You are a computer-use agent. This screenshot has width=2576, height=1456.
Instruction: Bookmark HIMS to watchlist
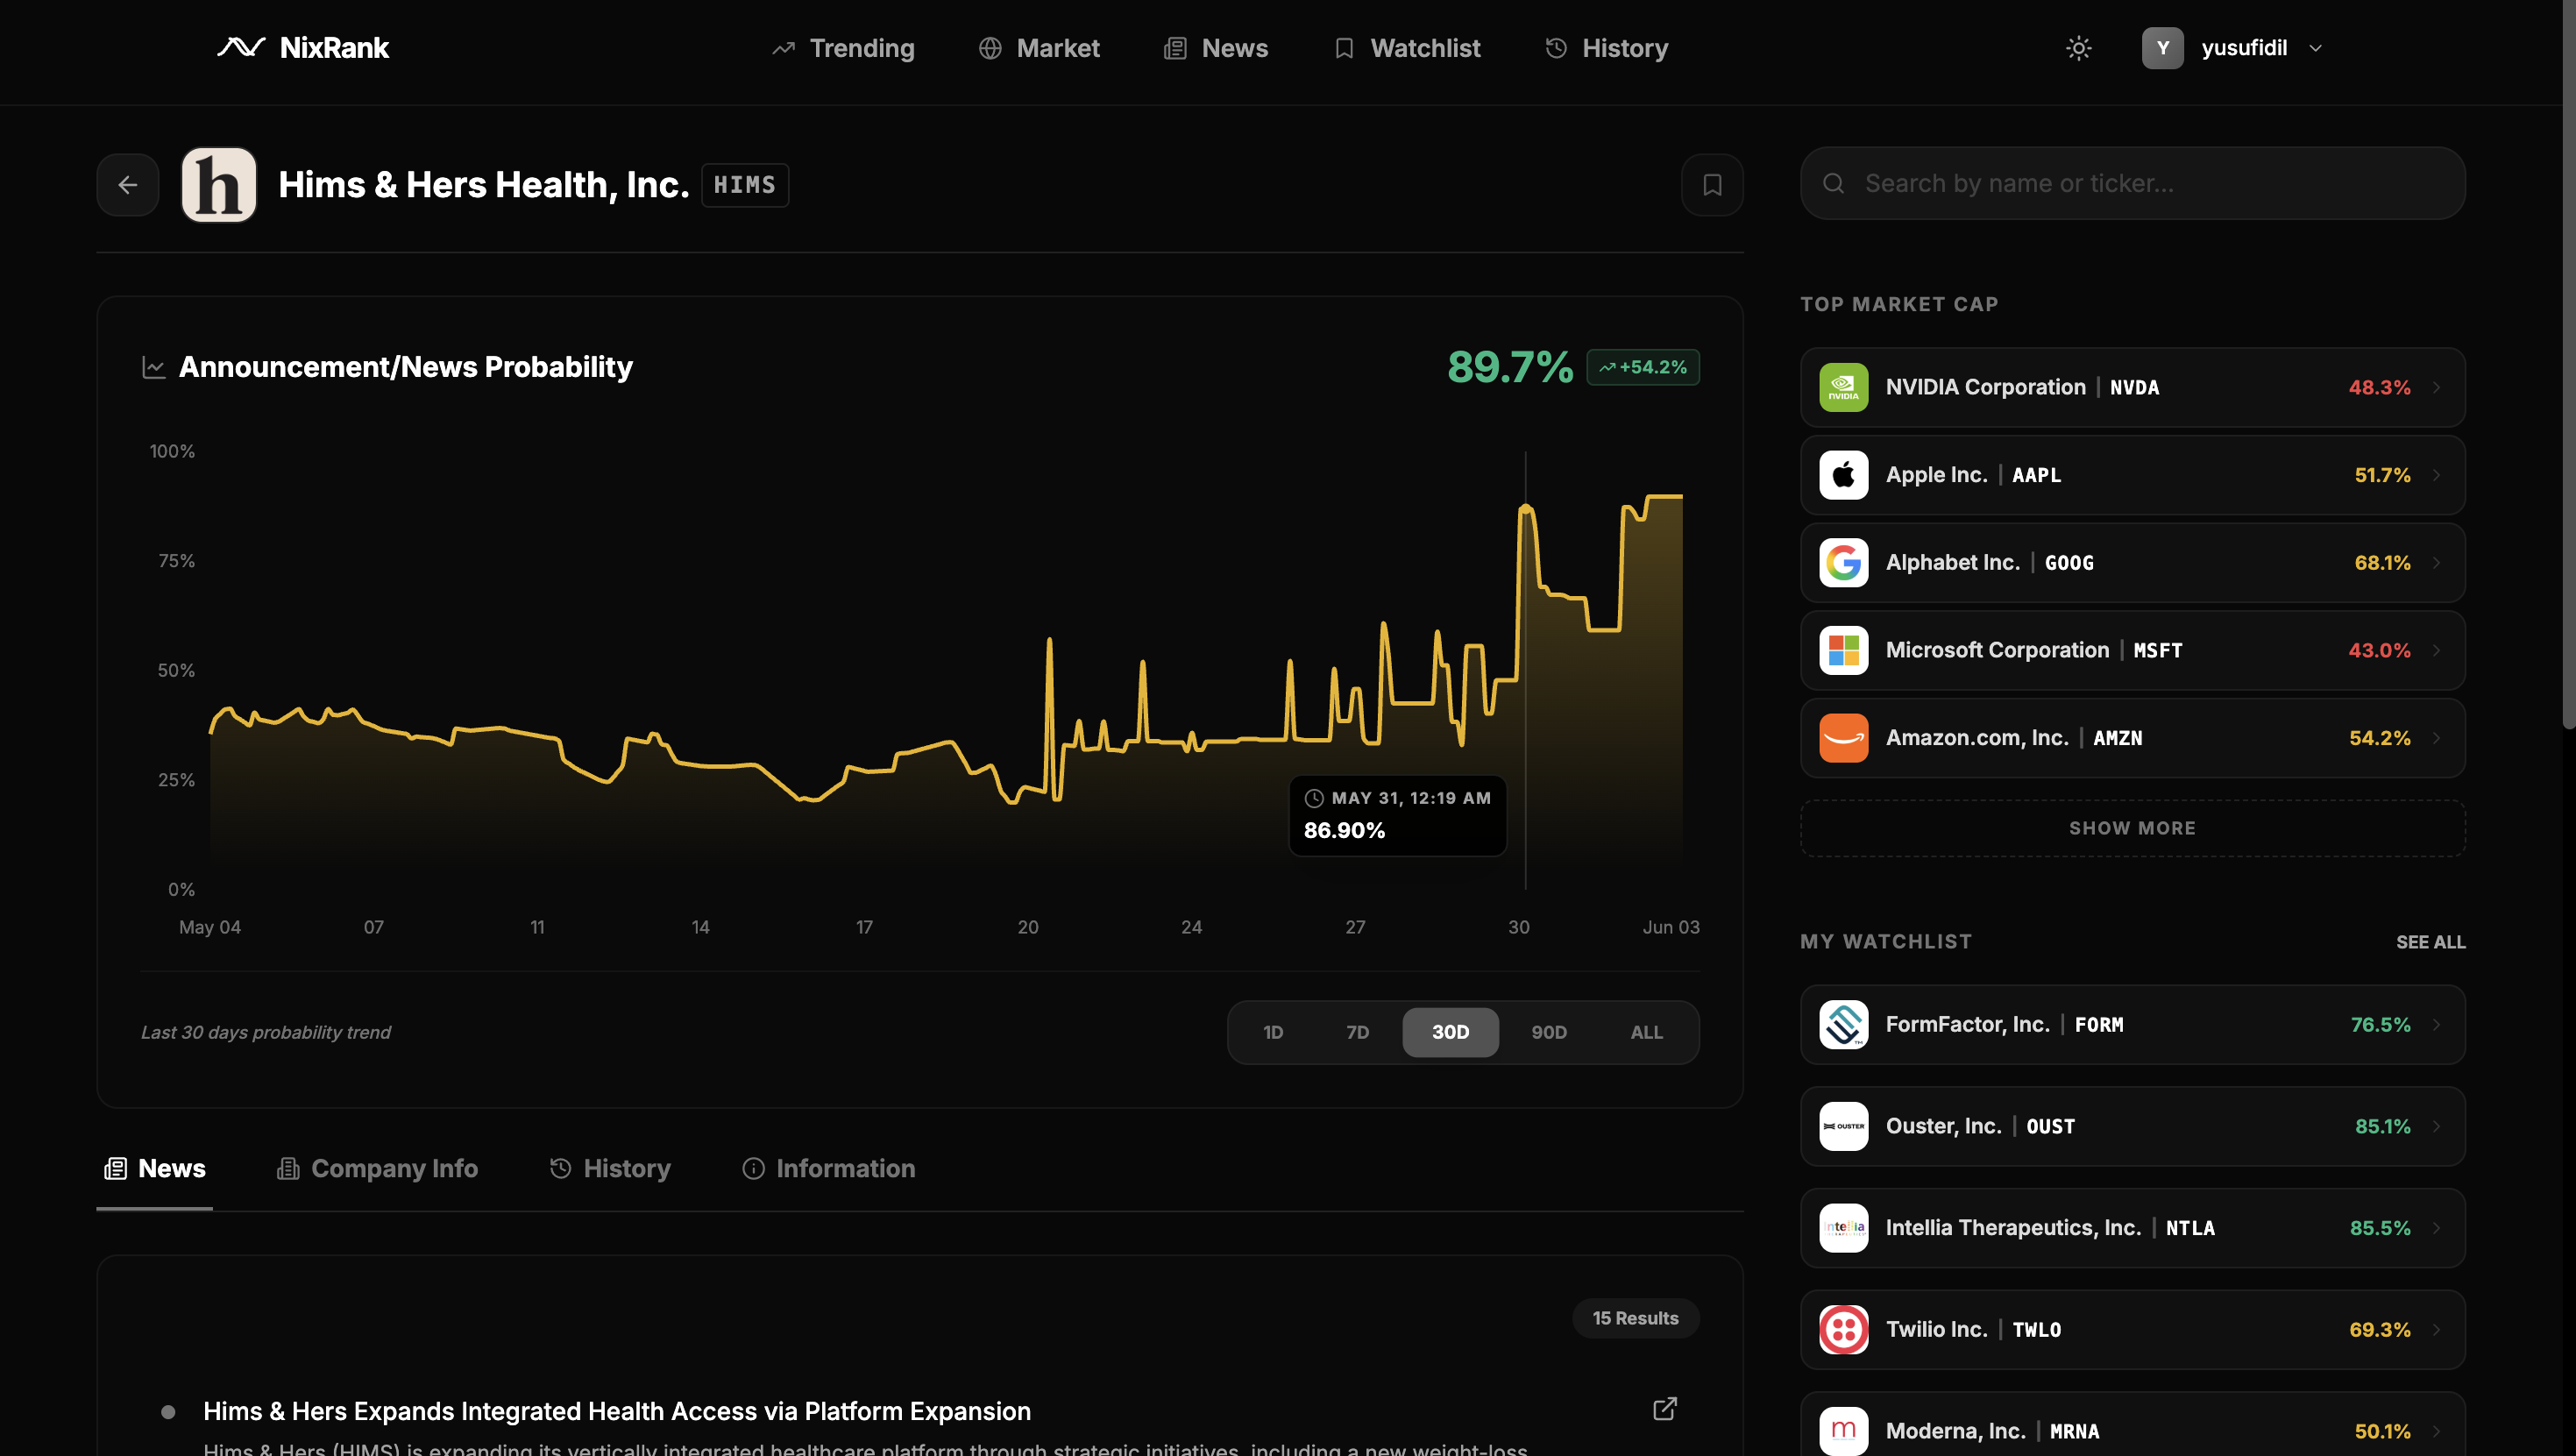point(1712,185)
